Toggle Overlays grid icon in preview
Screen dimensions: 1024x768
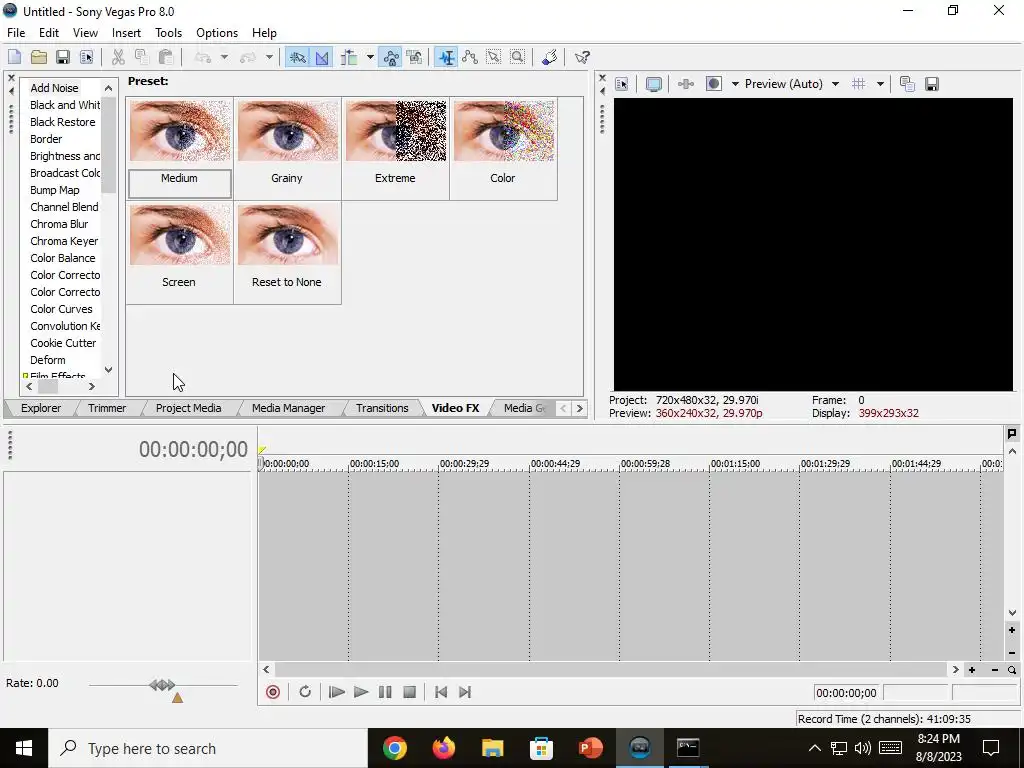pyautogui.click(x=859, y=84)
